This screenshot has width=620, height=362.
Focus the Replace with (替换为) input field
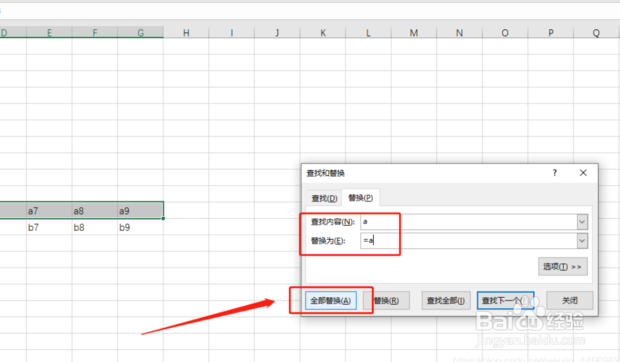469,241
